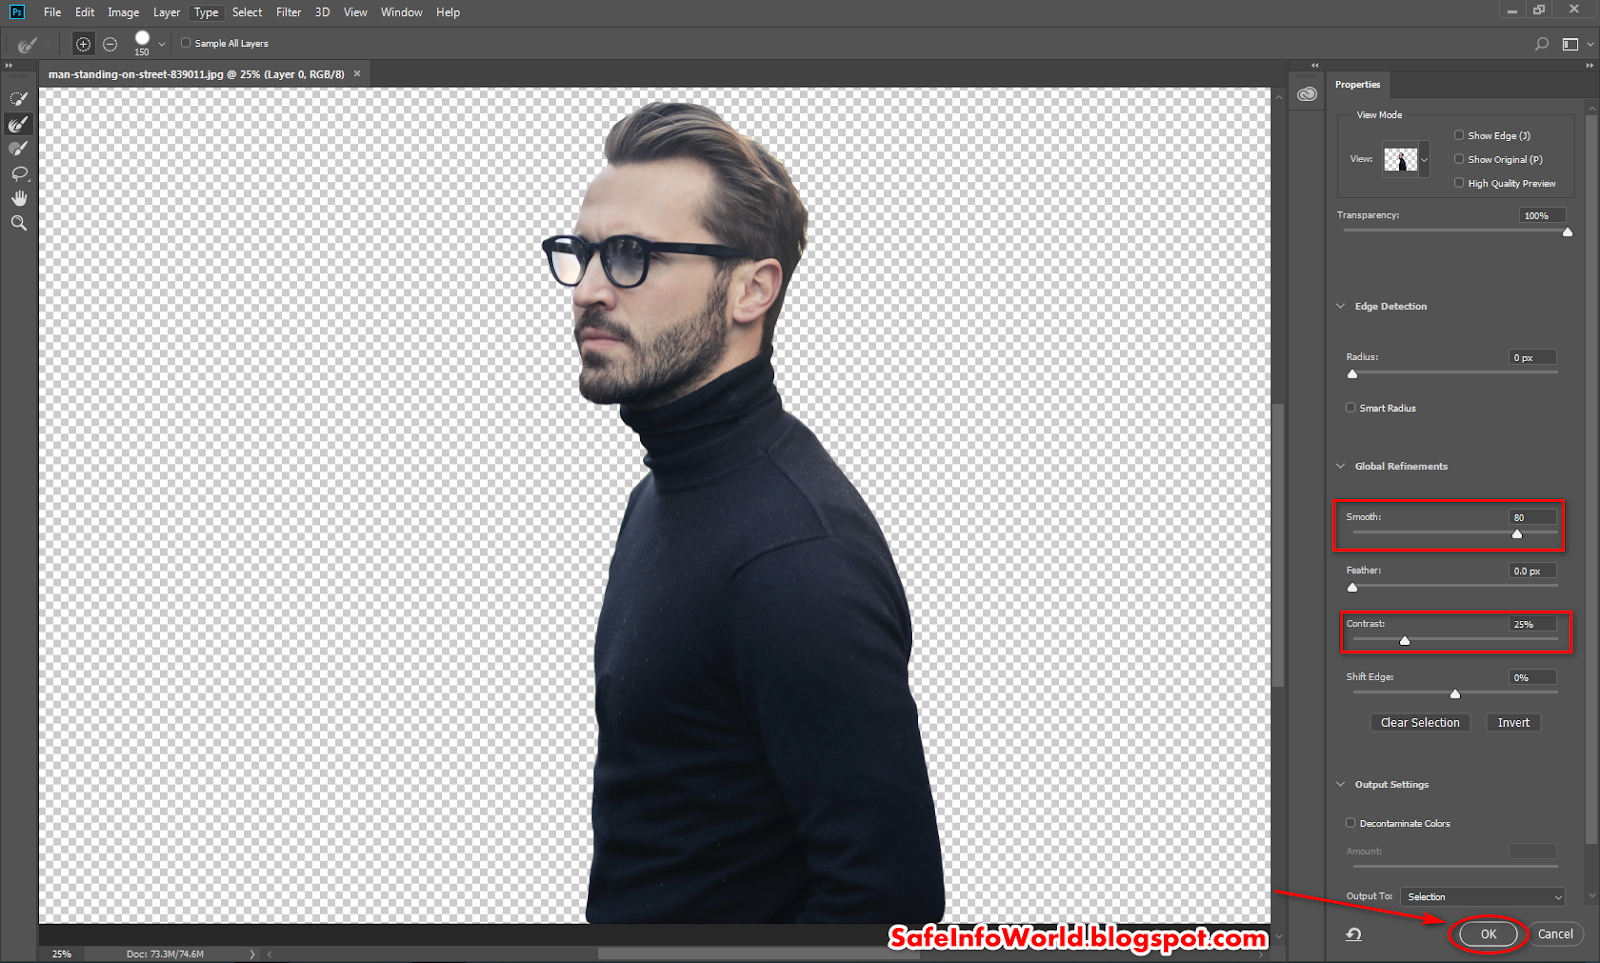Image resolution: width=1600 pixels, height=963 pixels.
Task: Open the Output To dropdown showing Selection
Action: click(1481, 896)
